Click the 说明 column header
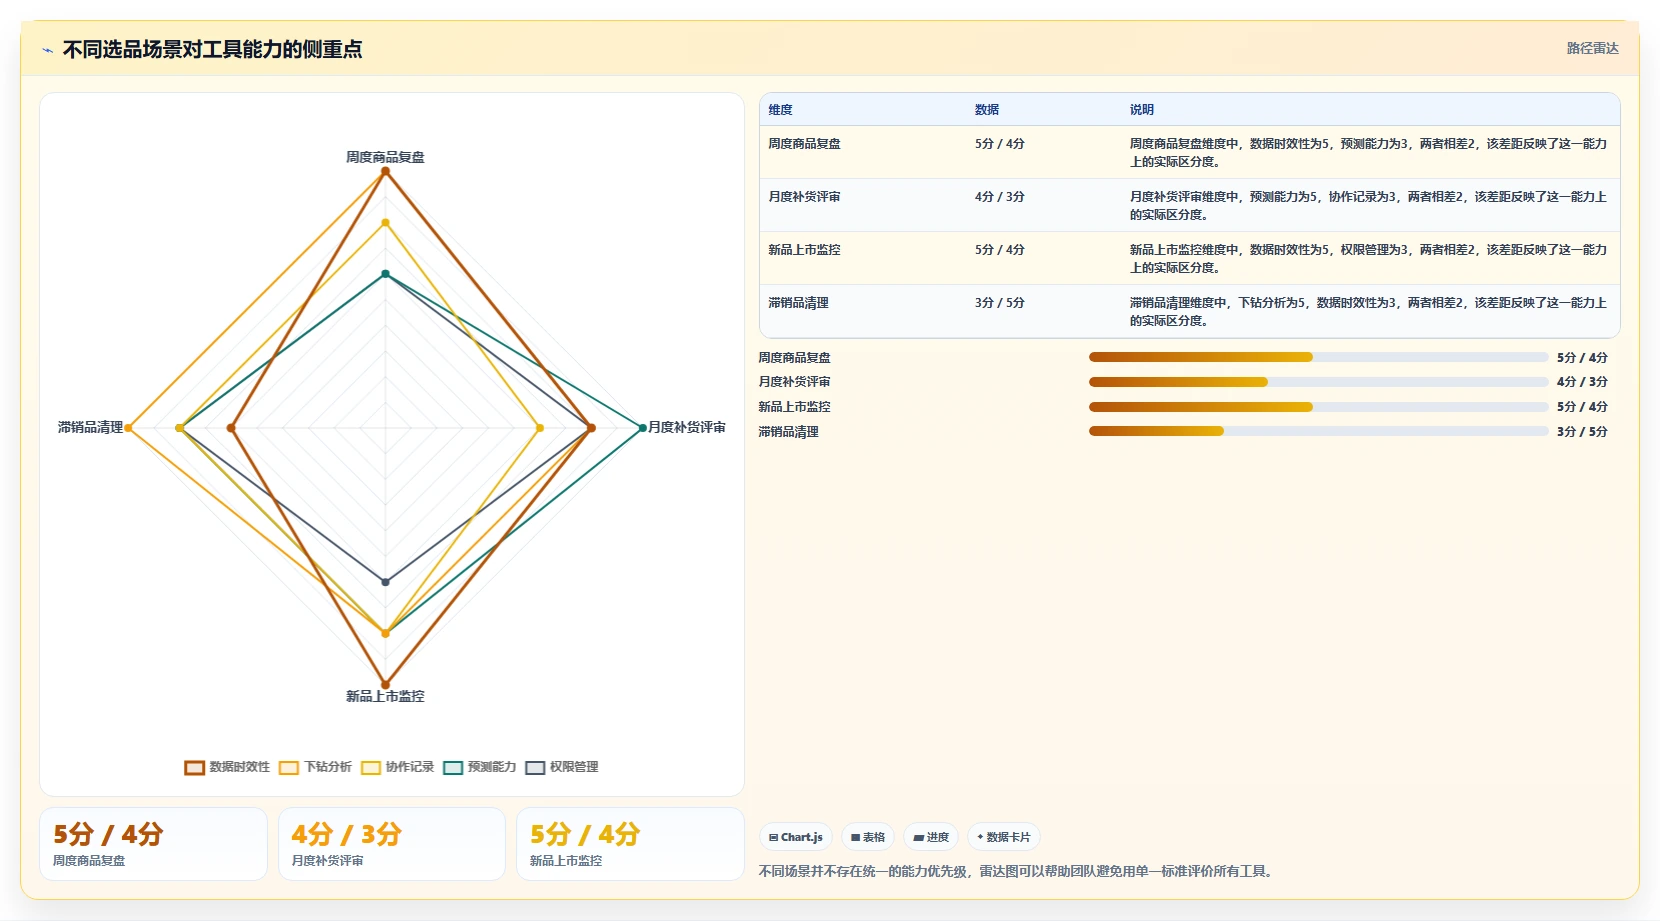The width and height of the screenshot is (1660, 921). pyautogui.click(x=1142, y=110)
